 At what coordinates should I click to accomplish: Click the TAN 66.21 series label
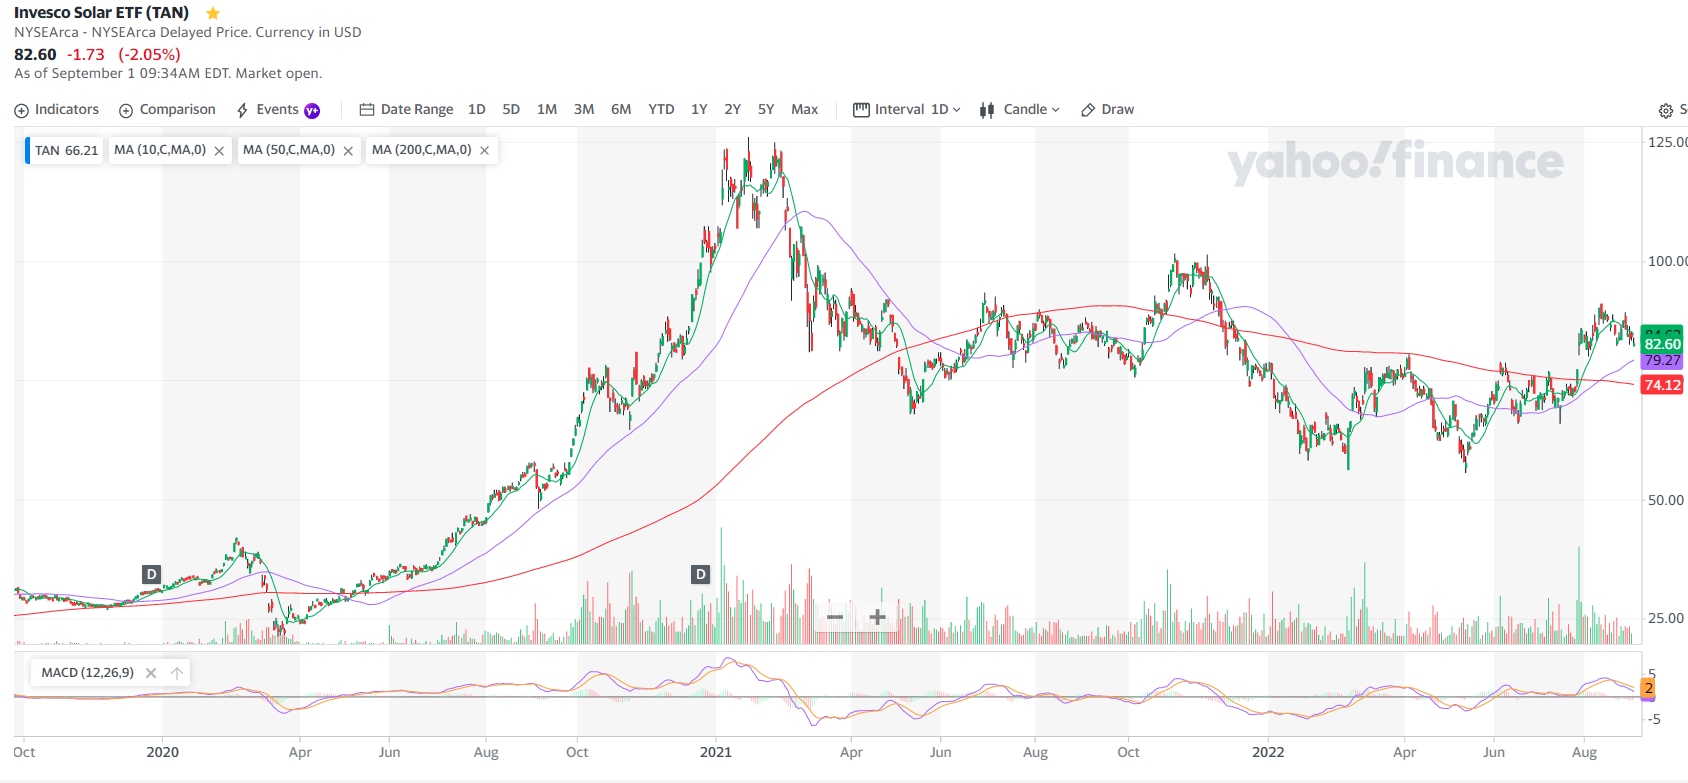point(66,151)
